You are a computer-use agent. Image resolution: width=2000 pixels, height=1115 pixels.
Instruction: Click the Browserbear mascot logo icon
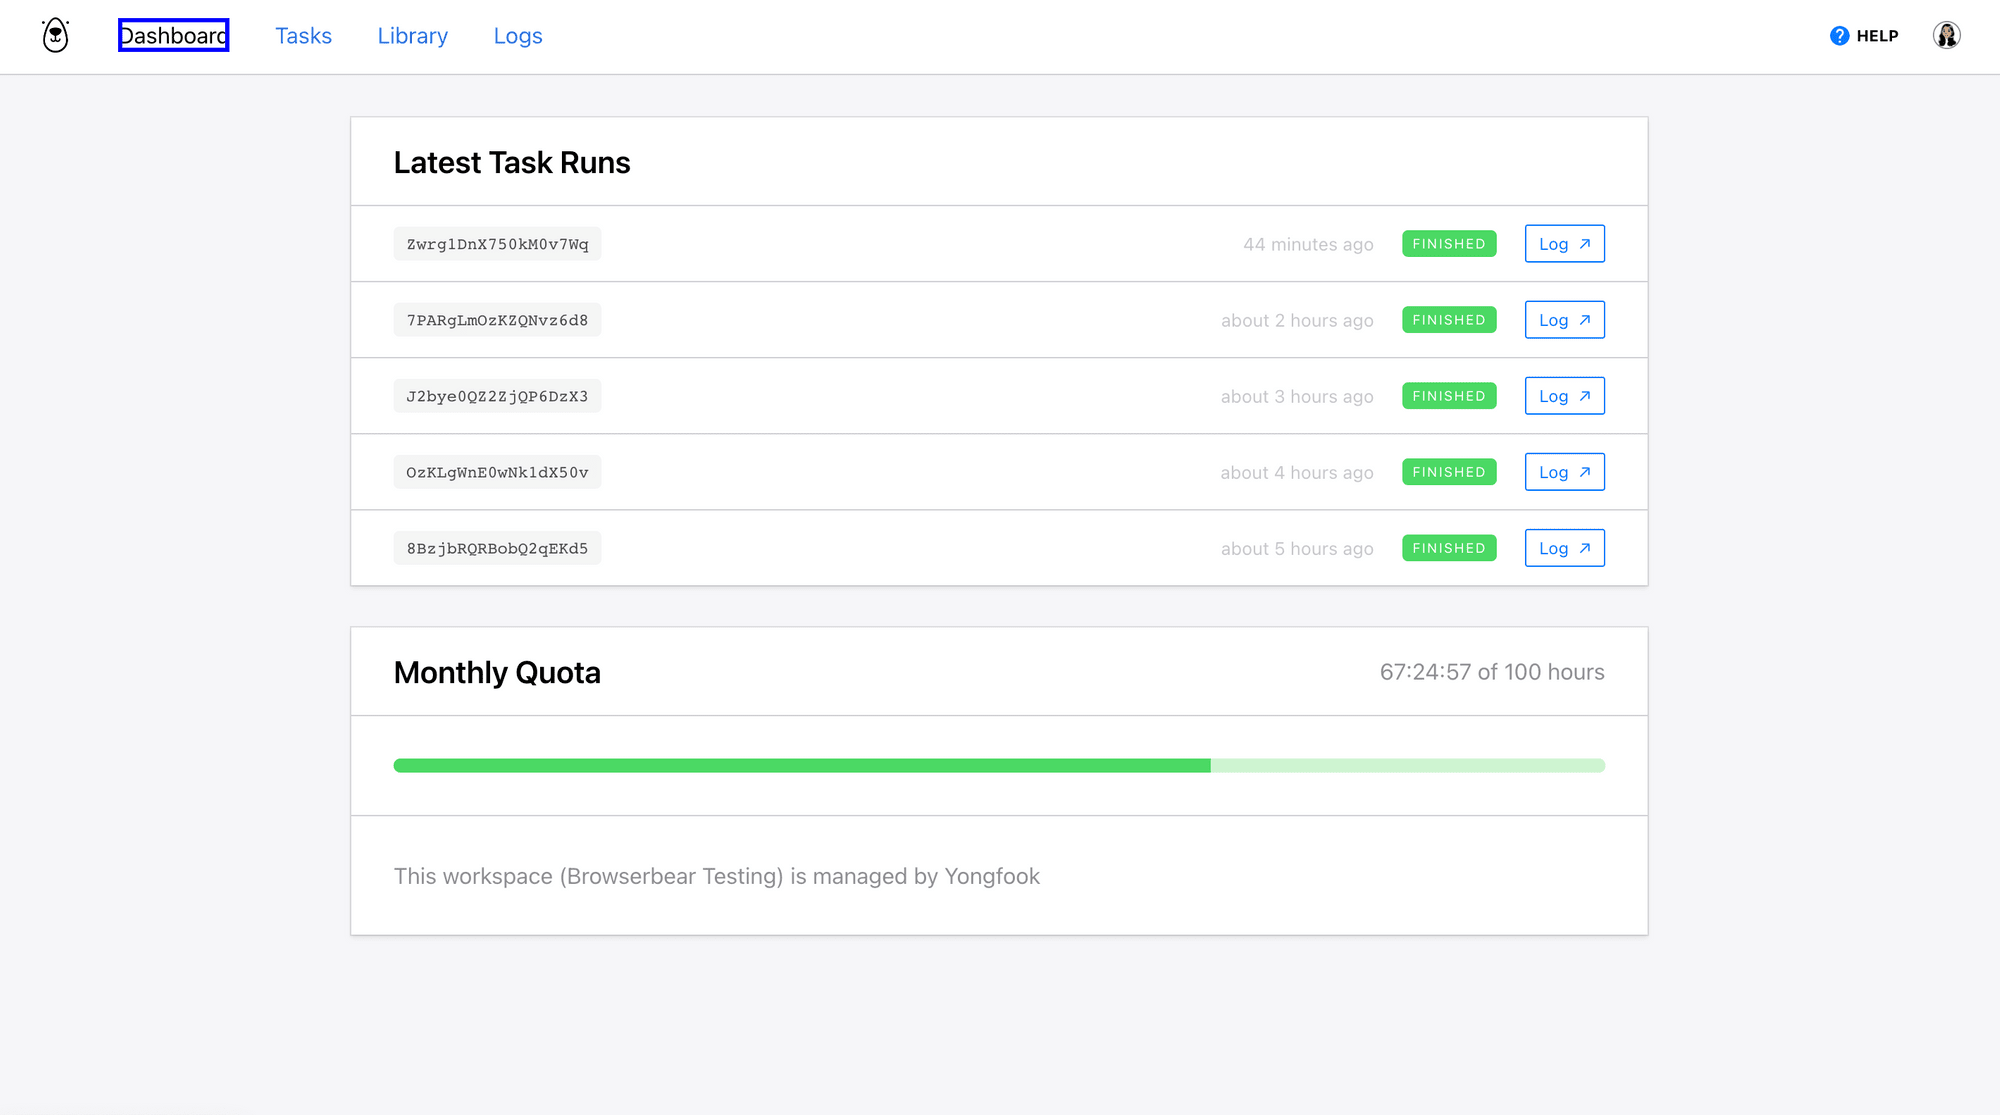(x=55, y=36)
